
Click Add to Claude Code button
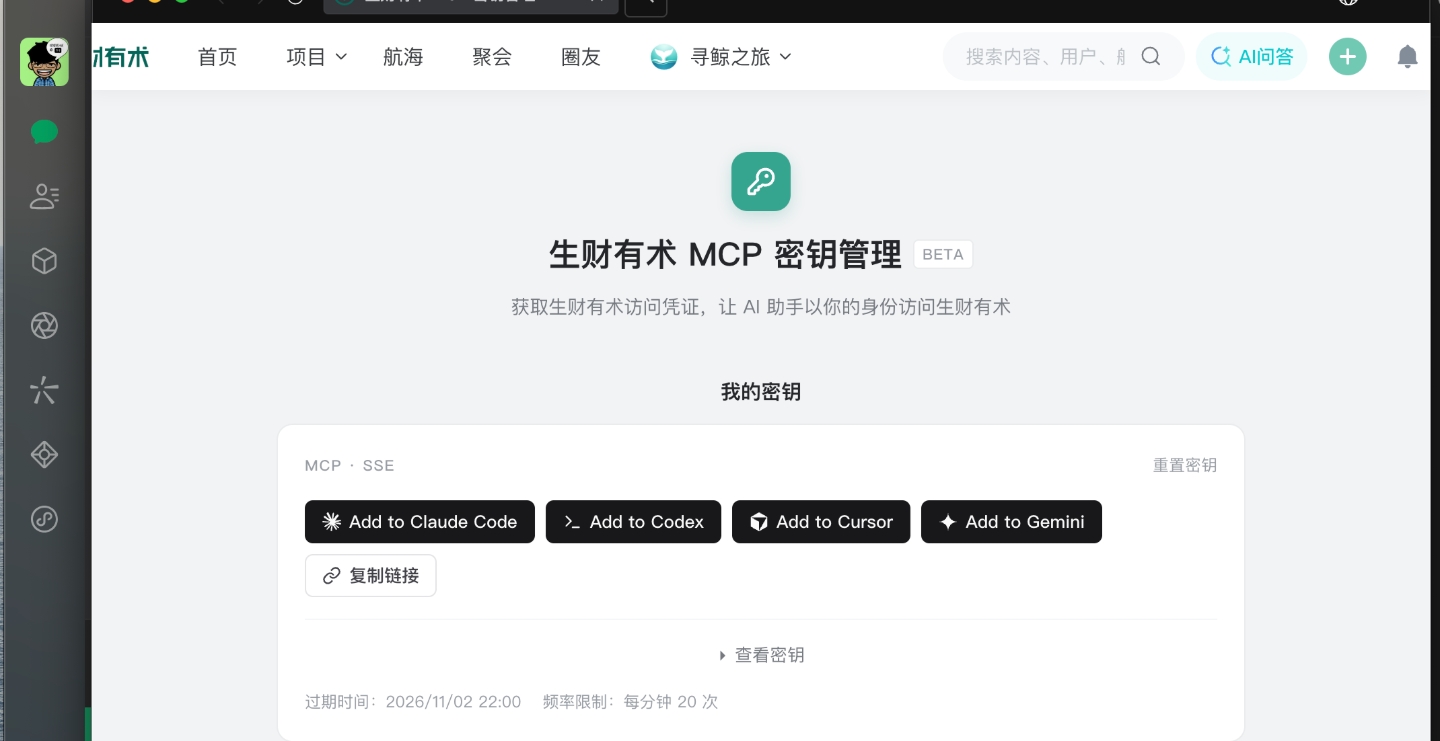tap(420, 522)
